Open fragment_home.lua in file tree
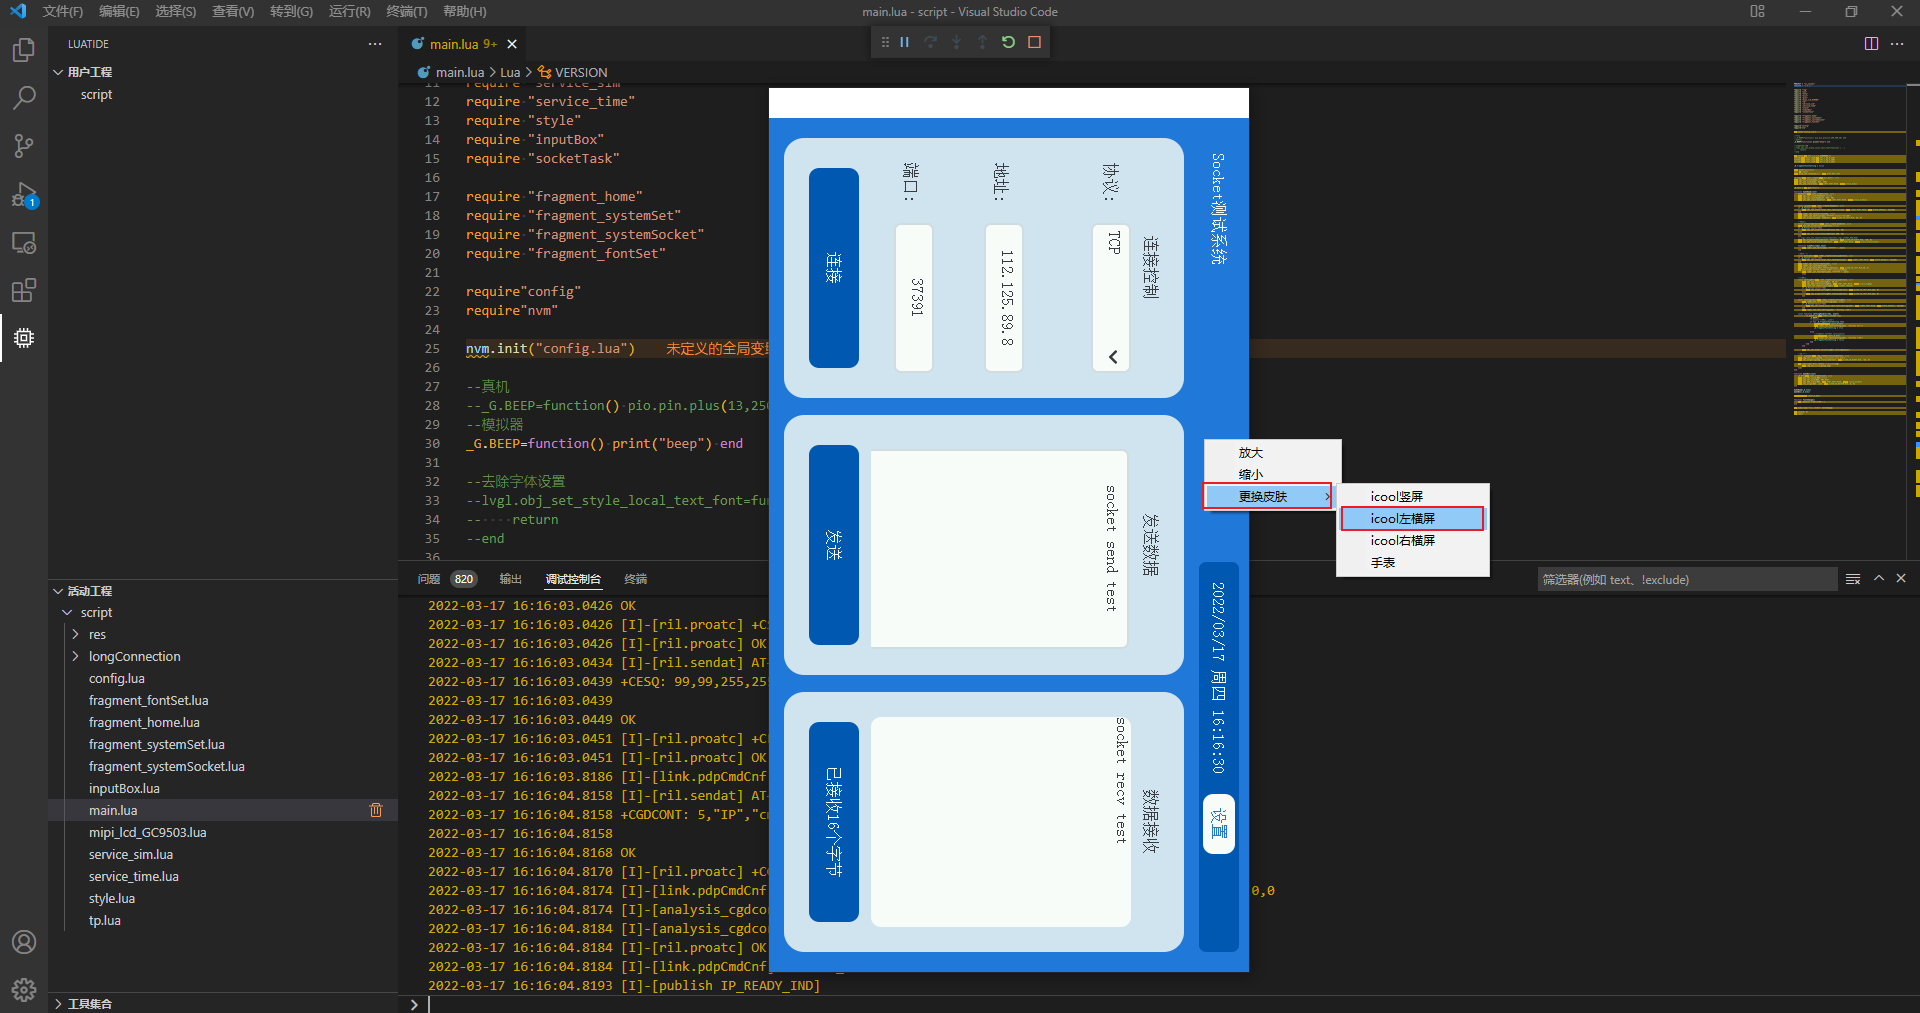 coord(144,722)
